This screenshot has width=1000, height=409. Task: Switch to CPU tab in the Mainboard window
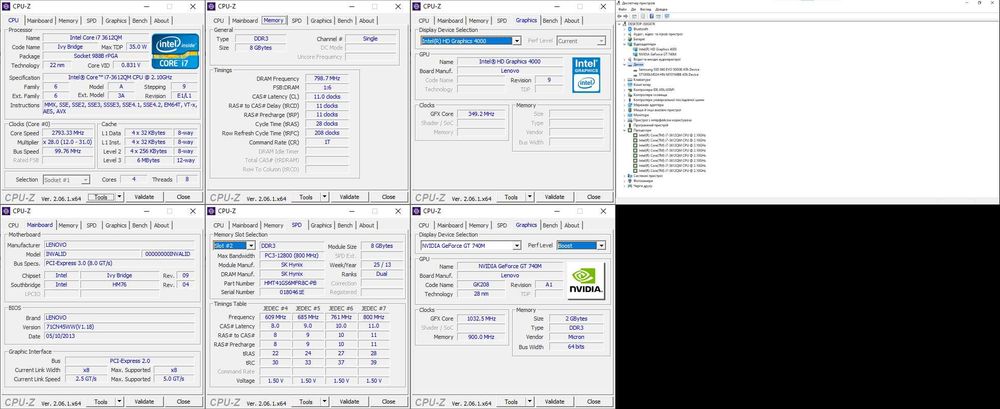[13, 225]
